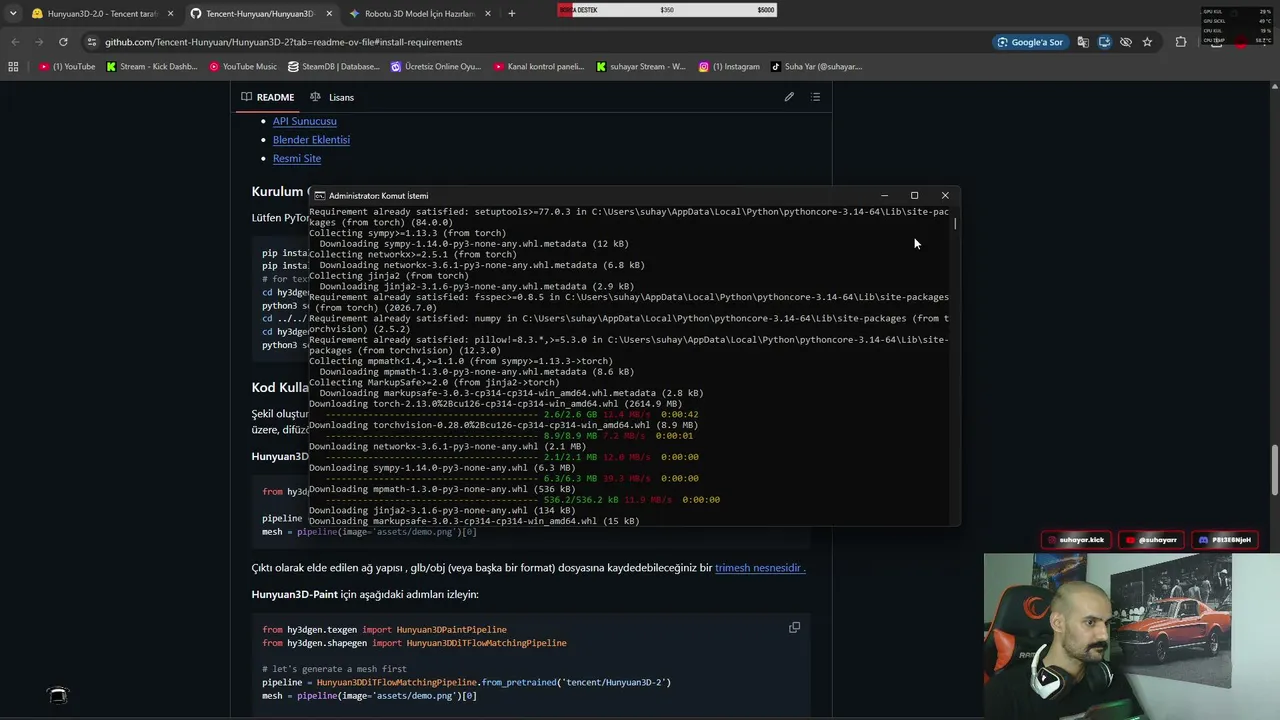Open the apps grid in bookmarks bar
Viewport: 1280px width, 720px height.
[13, 67]
